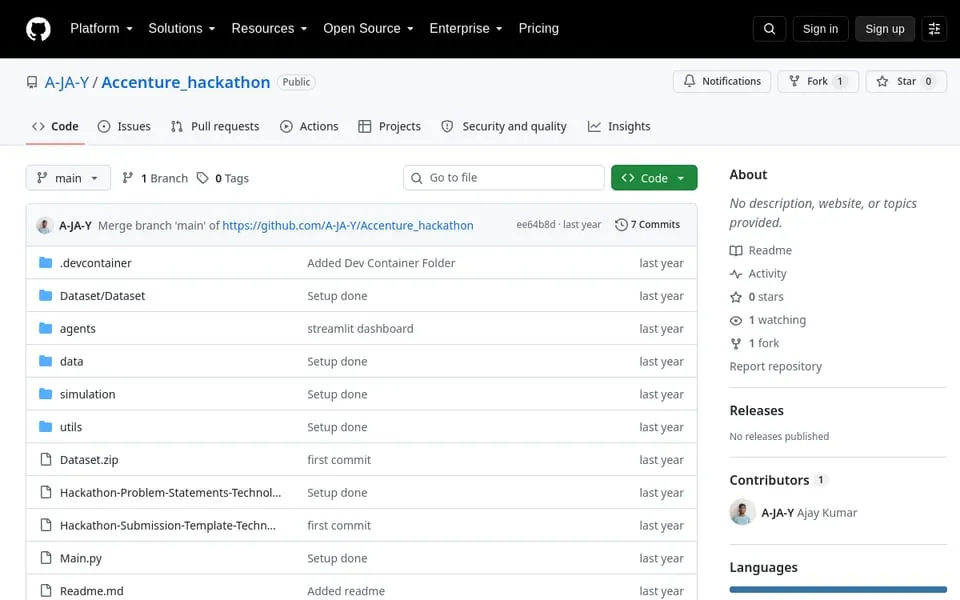
Task: Open the 7 Commits history link
Action: click(648, 225)
